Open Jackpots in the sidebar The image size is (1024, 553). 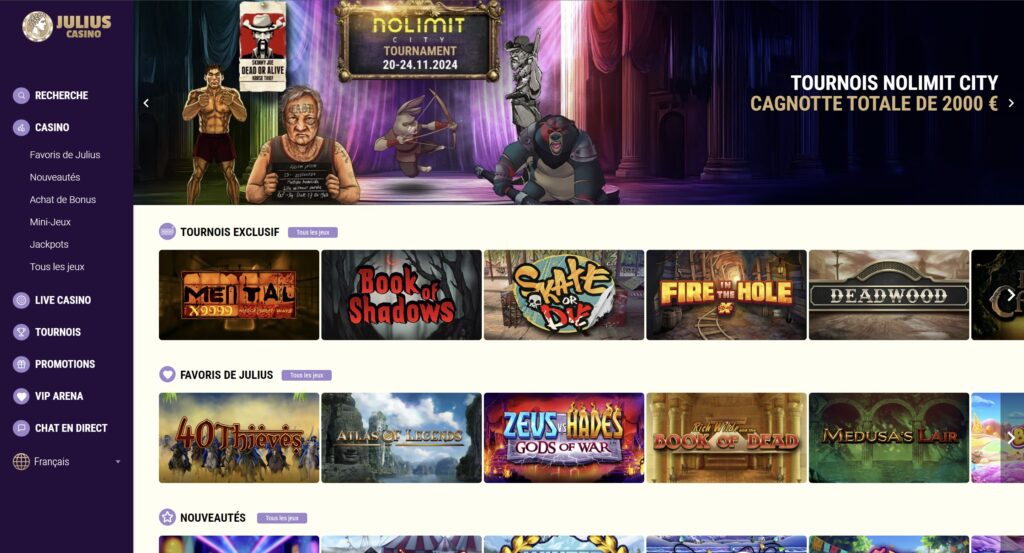[x=49, y=244]
